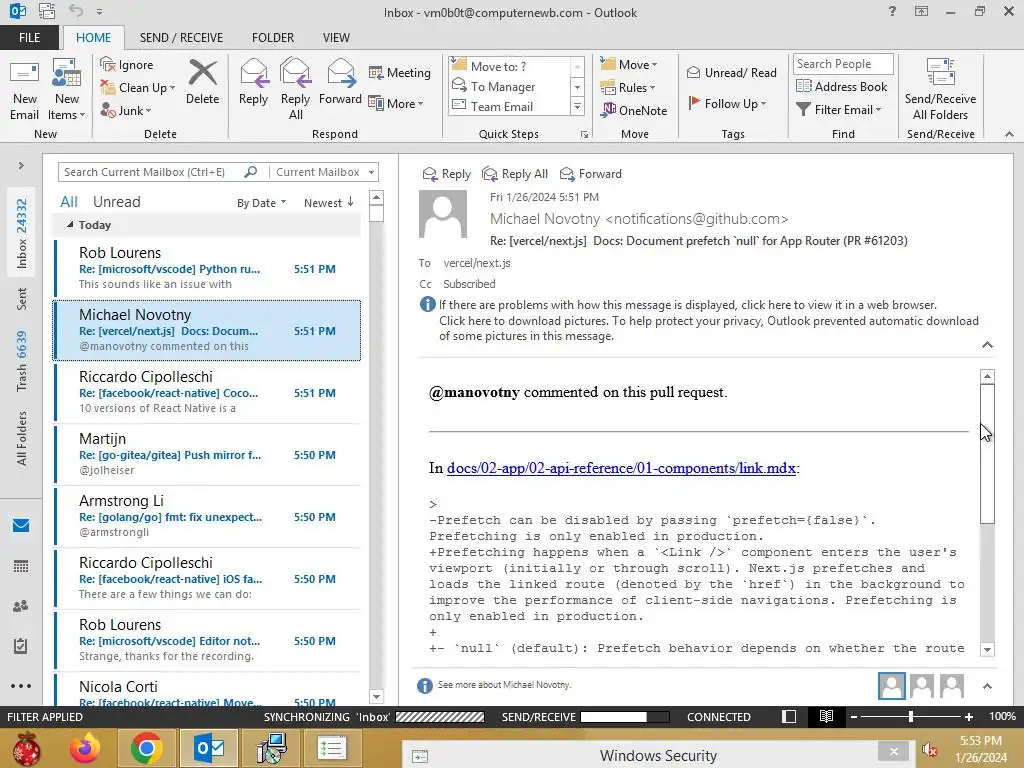Ignore the selected conversation
The width and height of the screenshot is (1024, 768).
[x=127, y=65]
